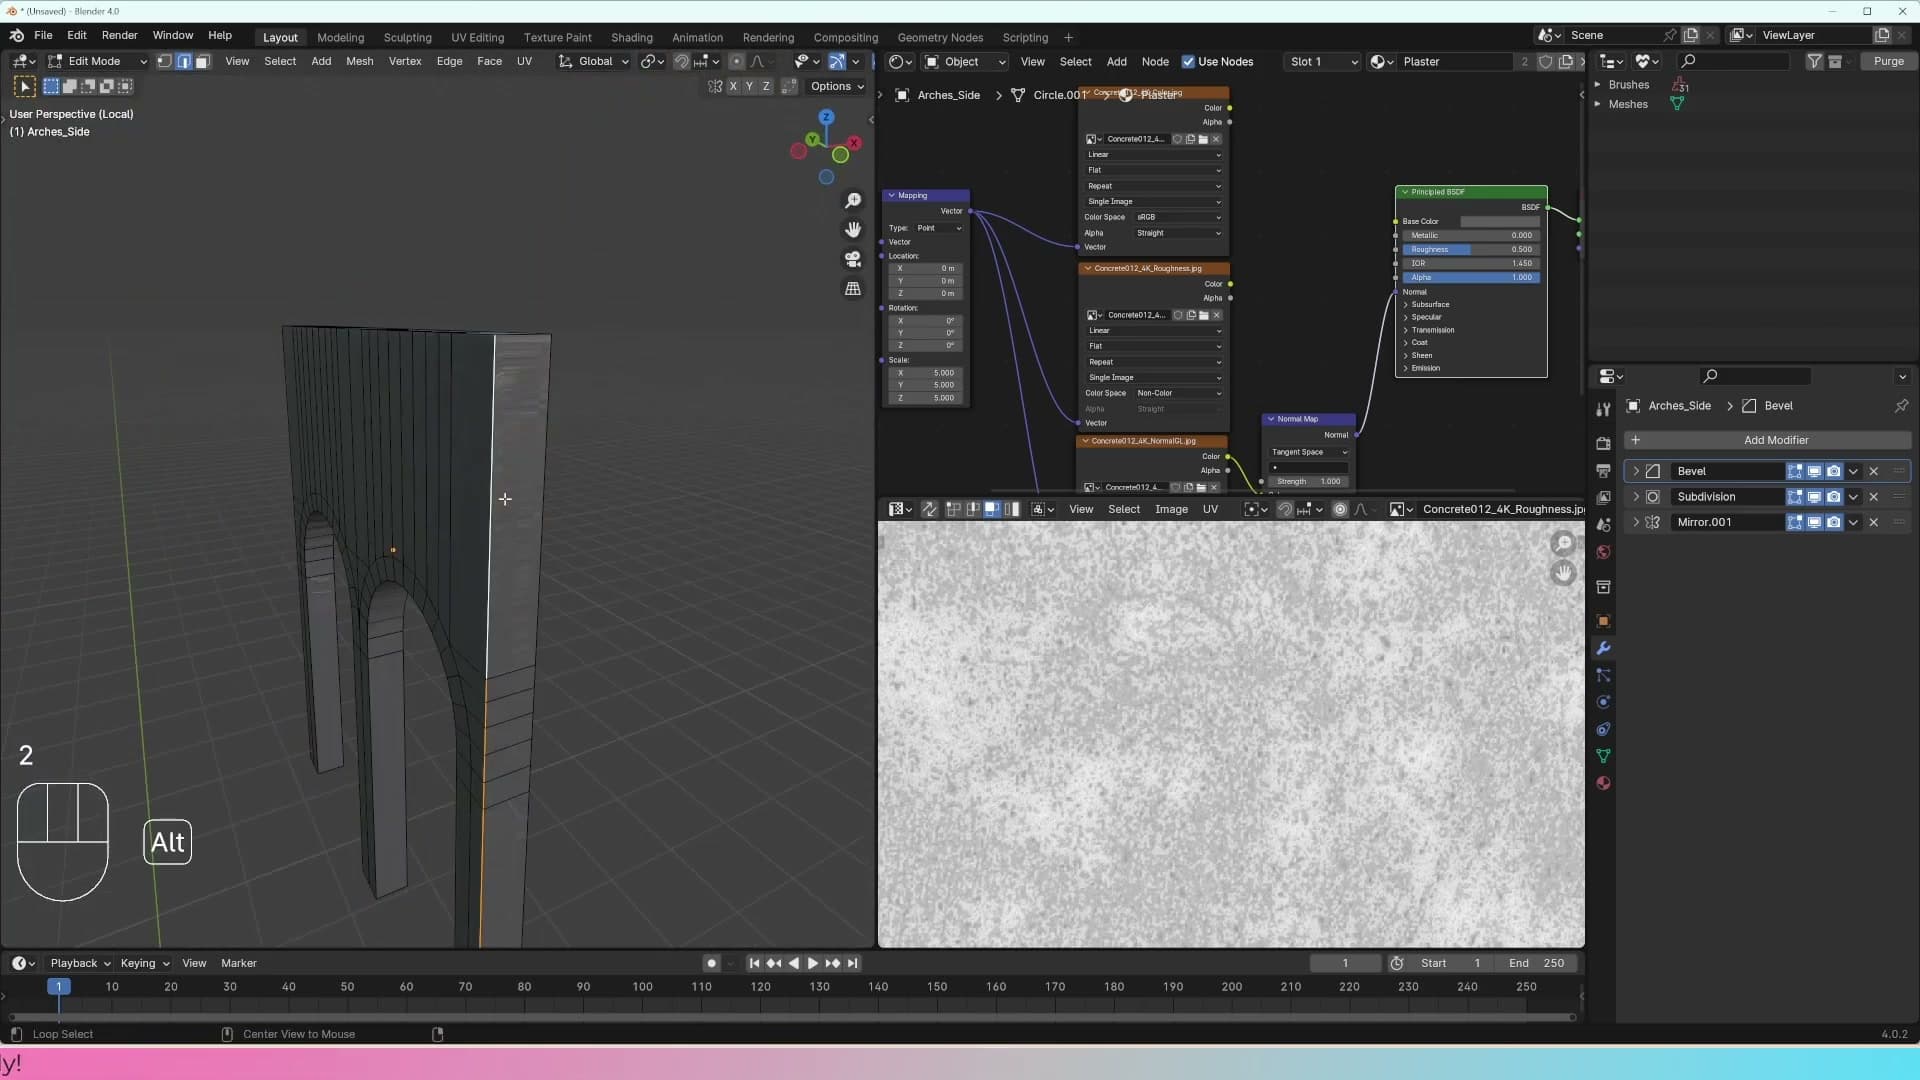
Task: Expand the Subdivision modifier panel
Action: tap(1636, 497)
